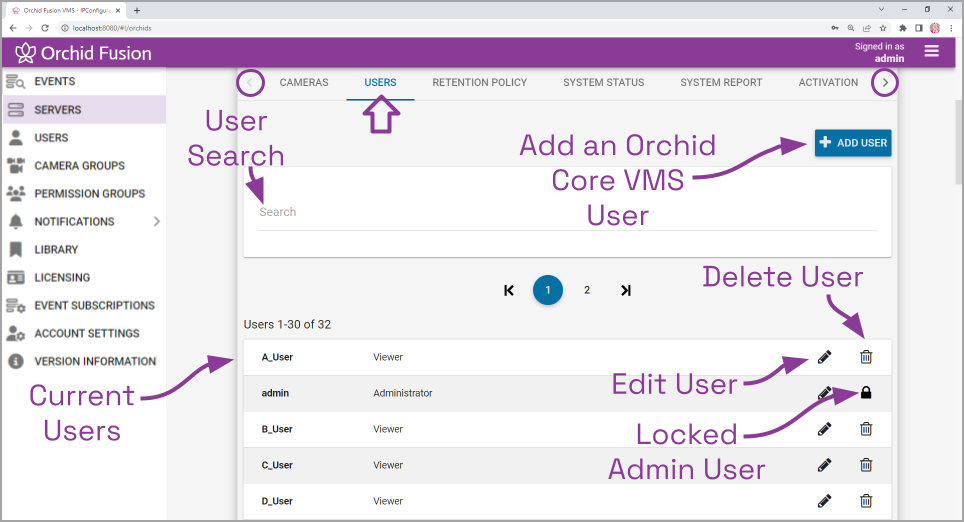Jump to last page of users
Viewport: 964px width, 522px height.
pos(626,290)
